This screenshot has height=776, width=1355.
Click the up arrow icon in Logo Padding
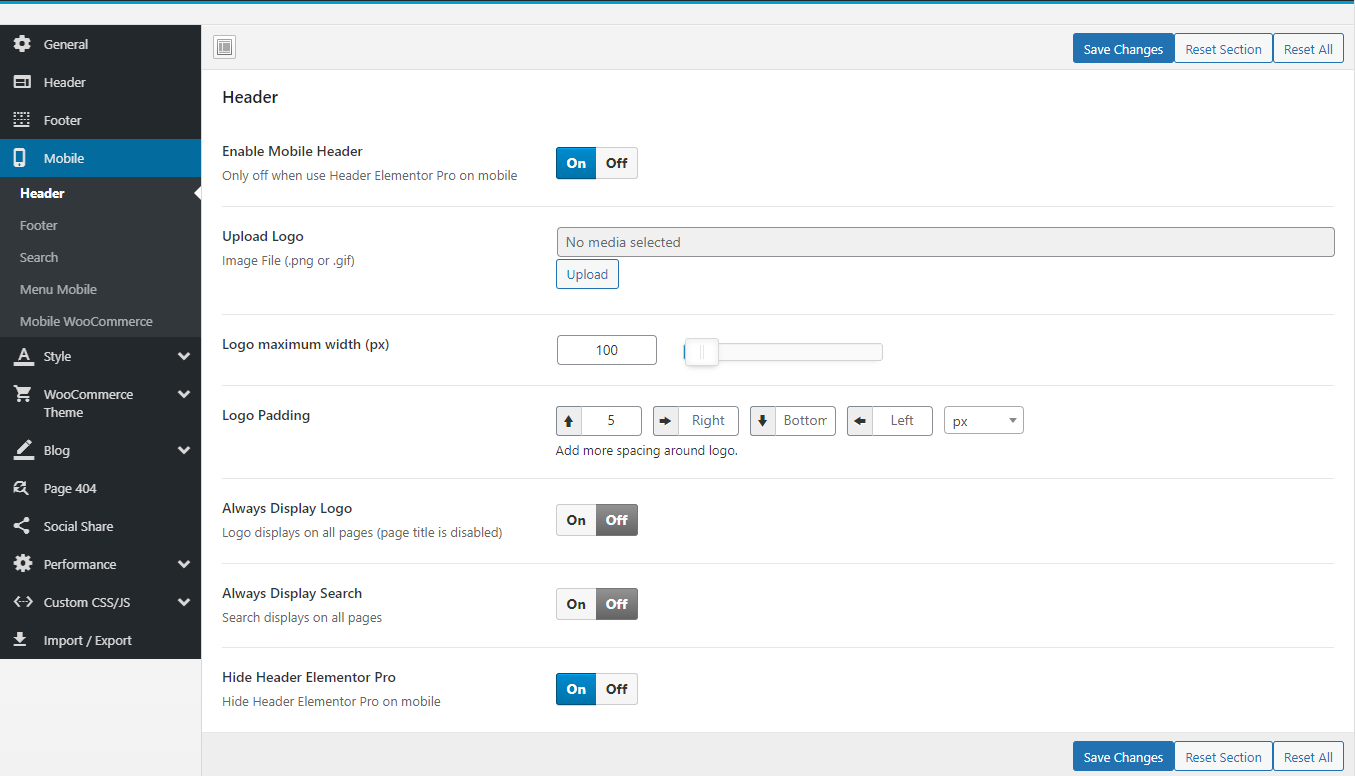pyautogui.click(x=569, y=421)
